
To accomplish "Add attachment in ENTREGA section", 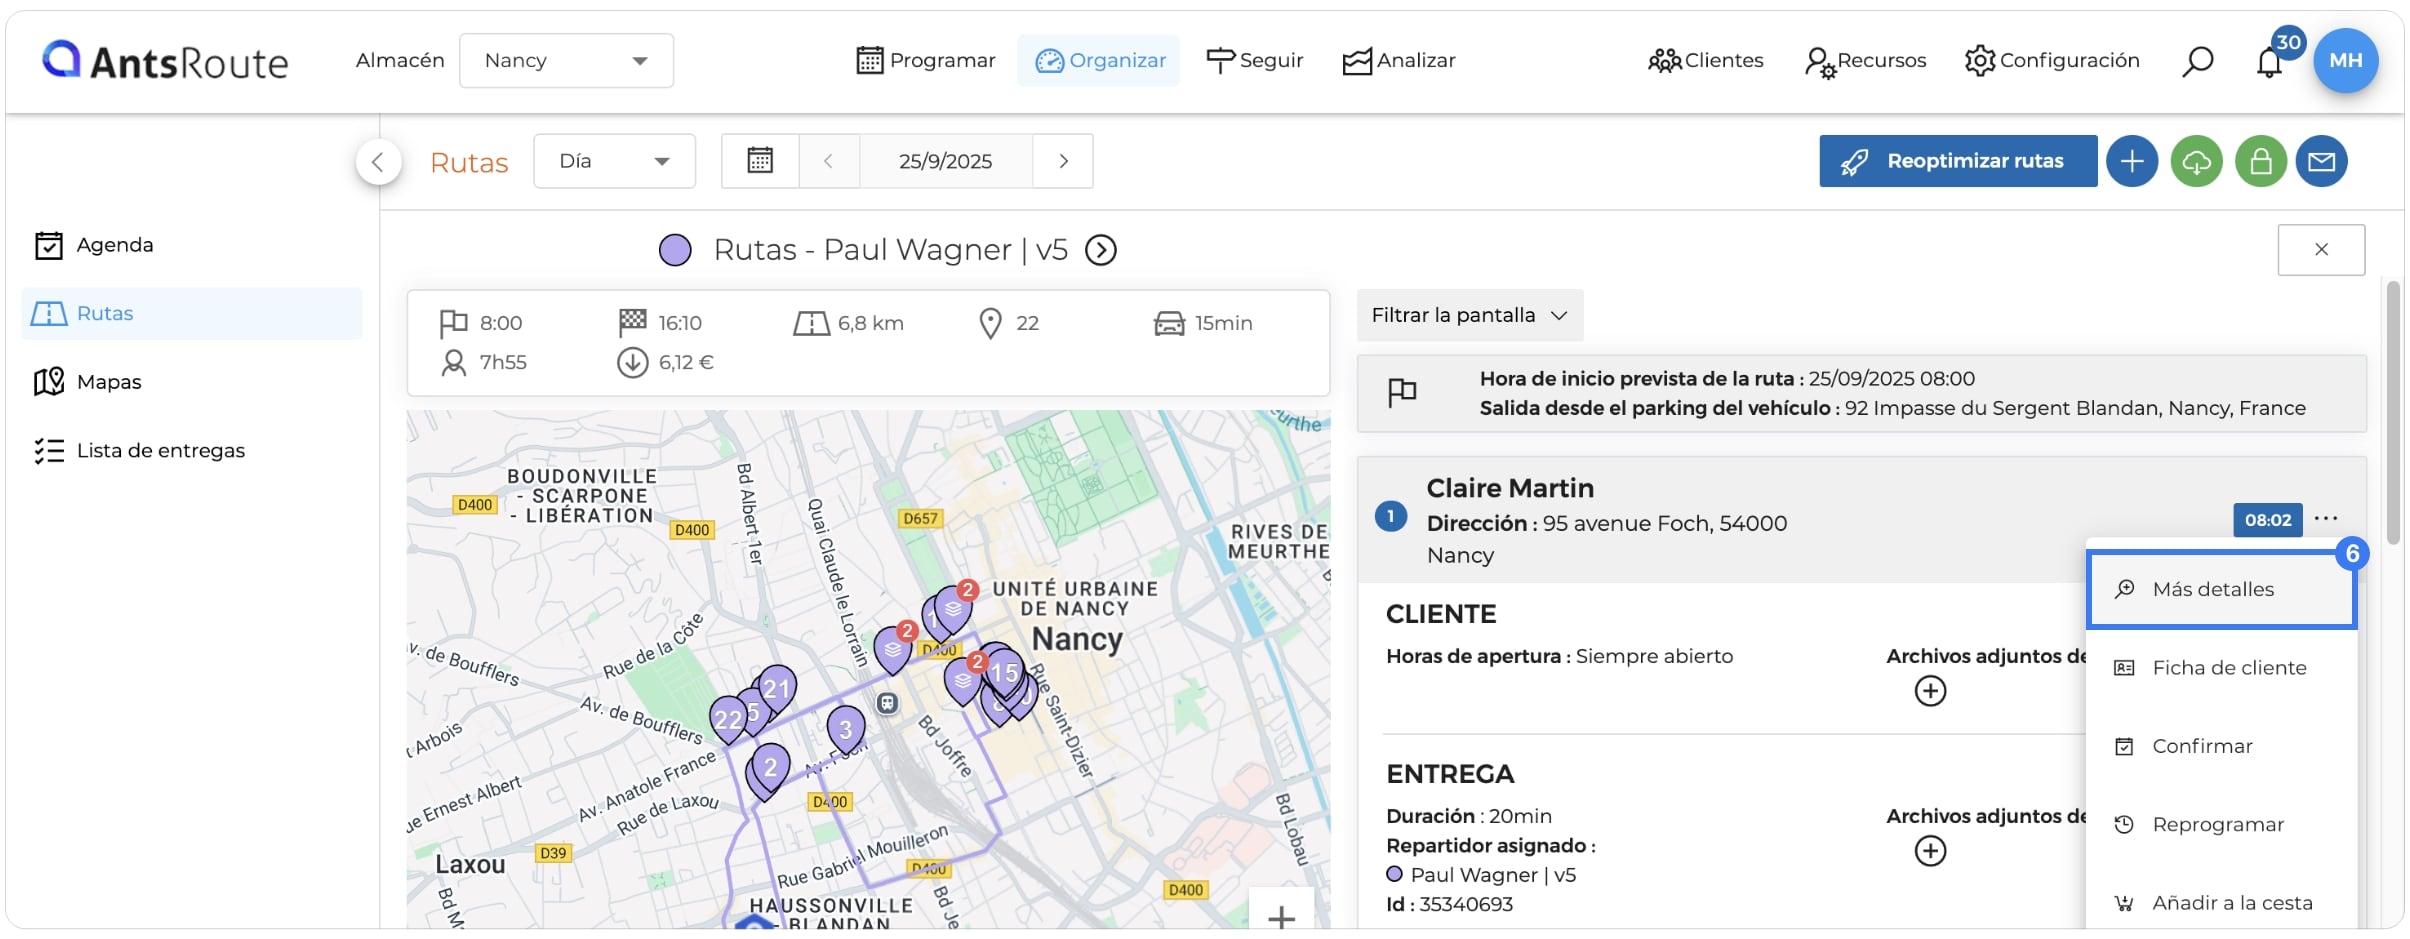I will 1930,851.
